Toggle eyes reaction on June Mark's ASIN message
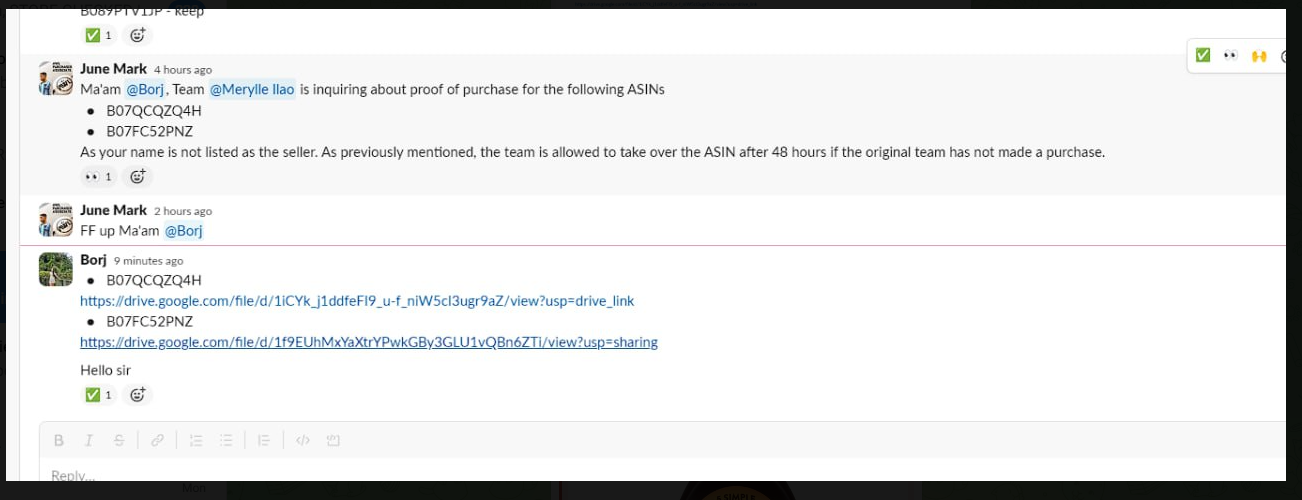The width and height of the screenshot is (1302, 500). click(99, 177)
